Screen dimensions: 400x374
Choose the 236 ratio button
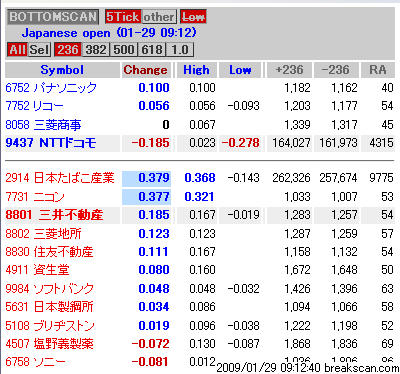[x=68, y=50]
